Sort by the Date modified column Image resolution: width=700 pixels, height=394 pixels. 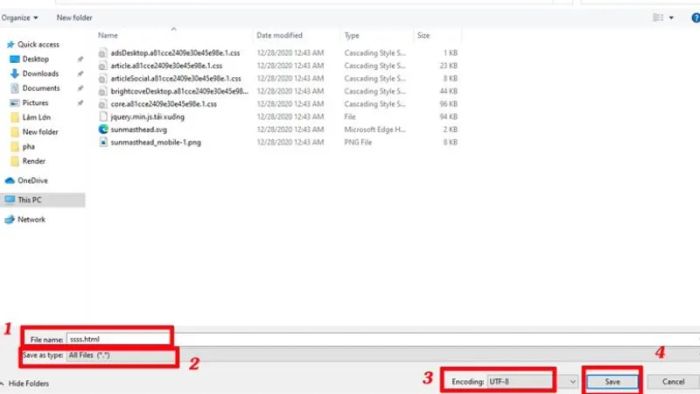point(279,35)
